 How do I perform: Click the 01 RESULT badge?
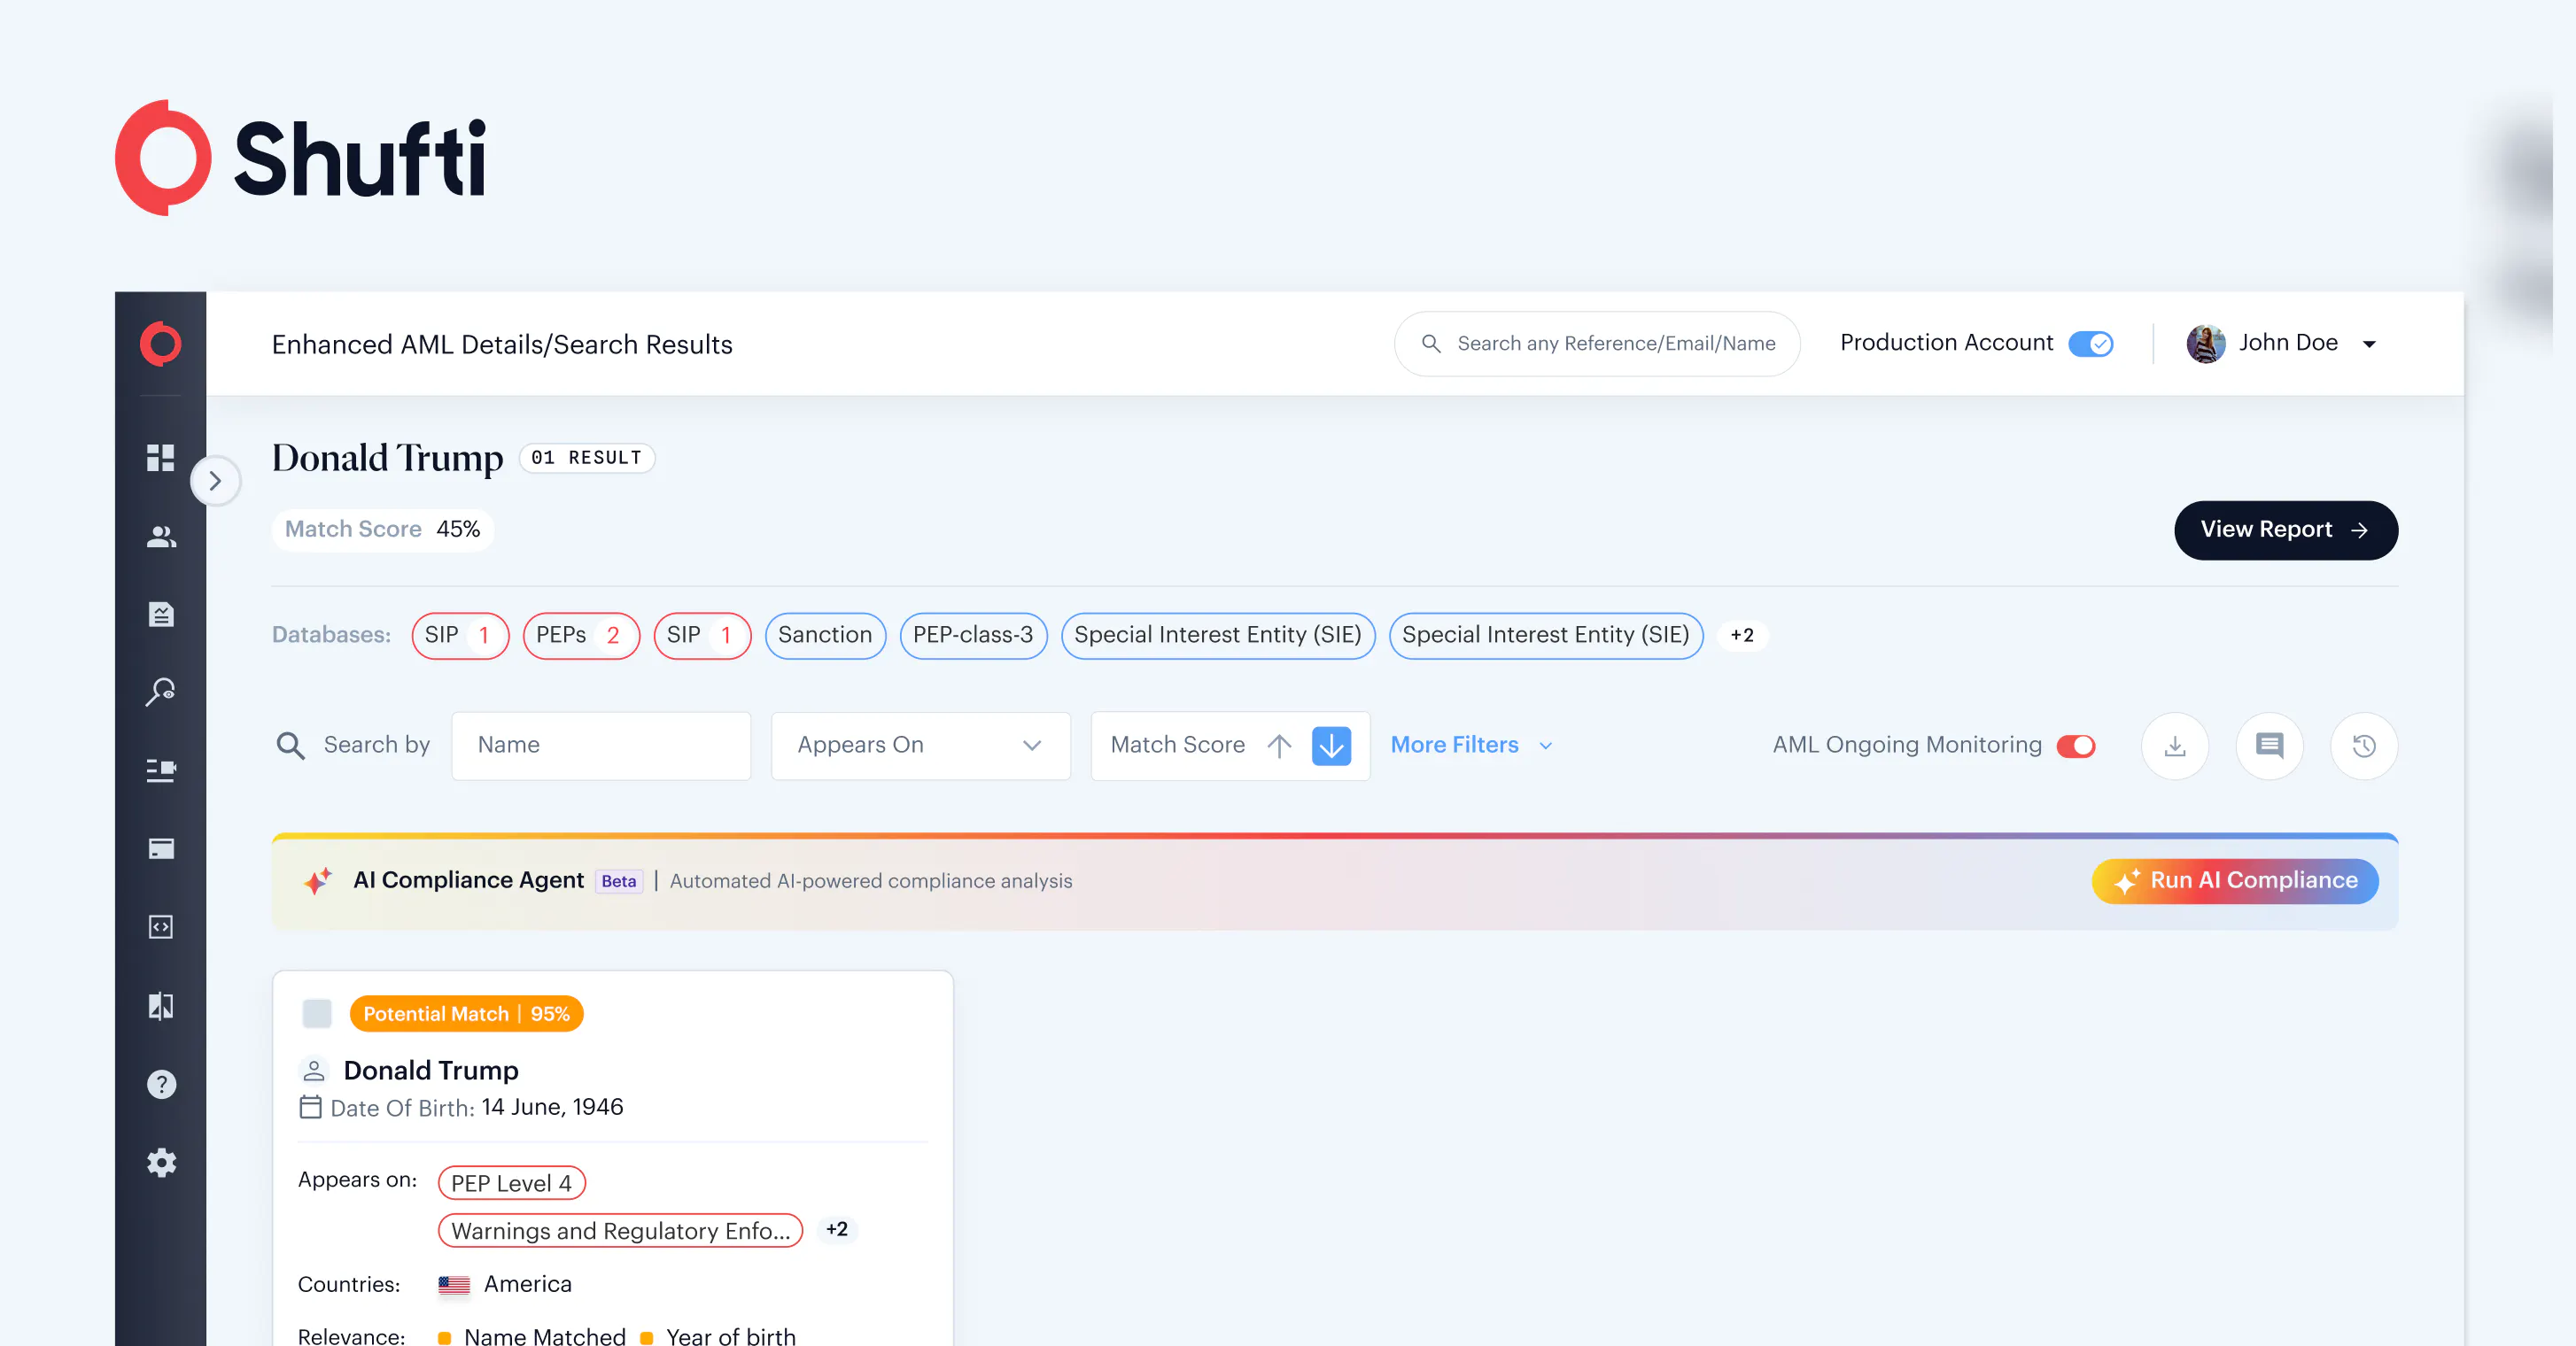pyautogui.click(x=587, y=458)
